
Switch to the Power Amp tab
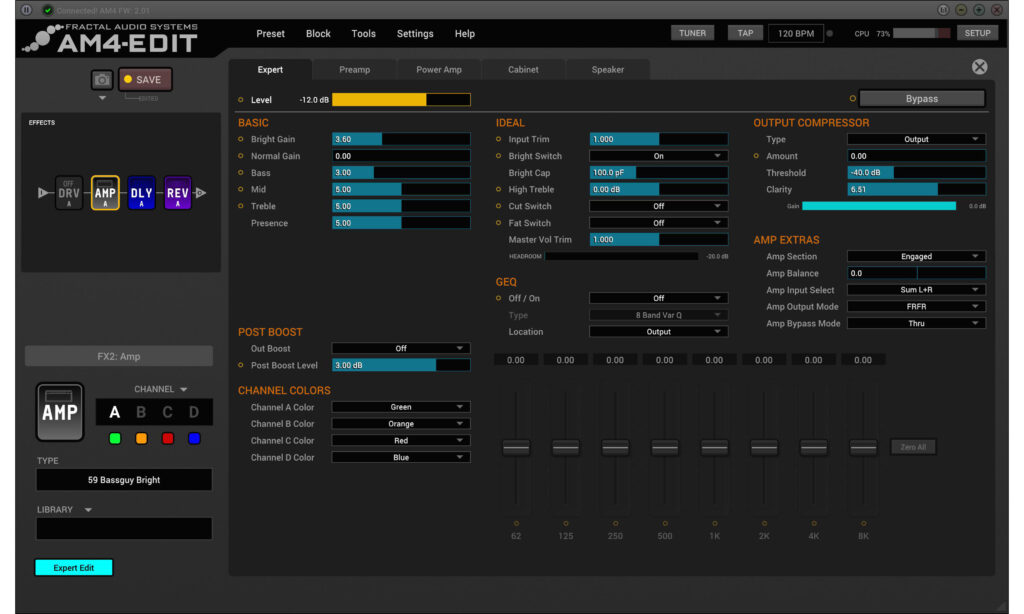pyautogui.click(x=439, y=69)
